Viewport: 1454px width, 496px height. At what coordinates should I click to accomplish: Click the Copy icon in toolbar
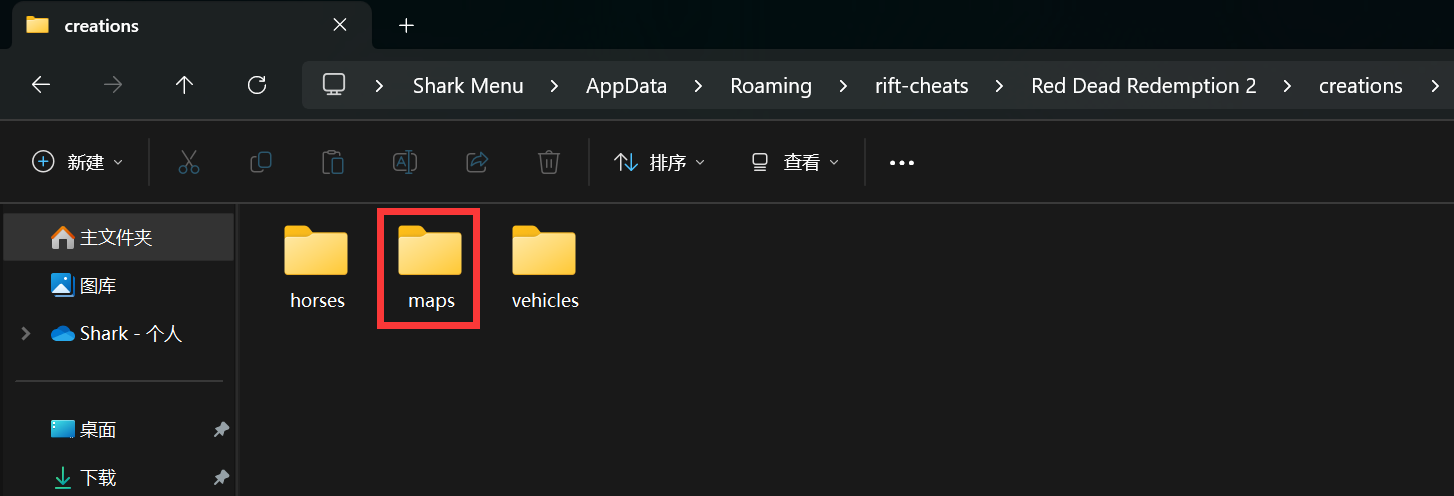(x=261, y=162)
